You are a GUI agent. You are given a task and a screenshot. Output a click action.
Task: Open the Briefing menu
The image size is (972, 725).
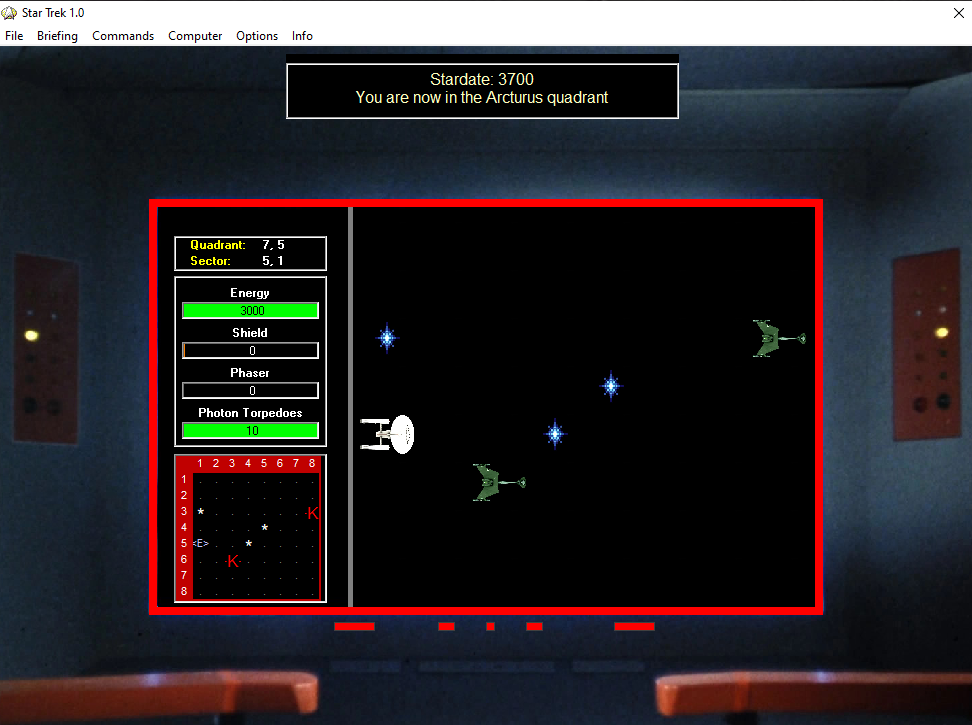(x=57, y=36)
